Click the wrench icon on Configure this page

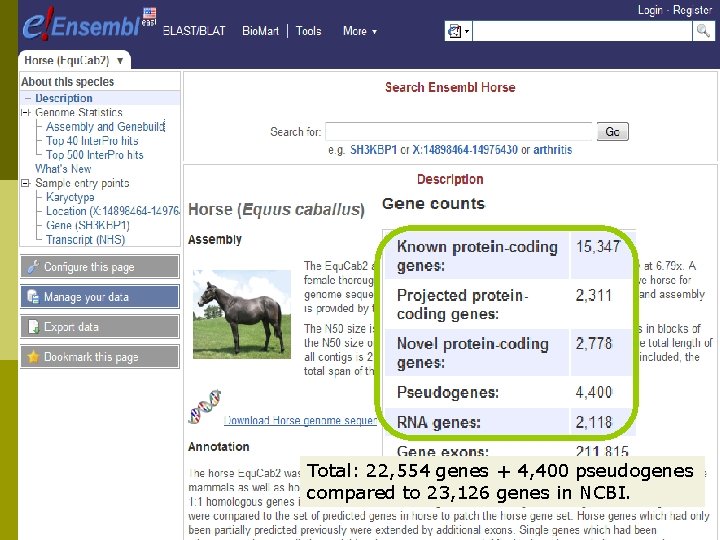click(x=33, y=267)
